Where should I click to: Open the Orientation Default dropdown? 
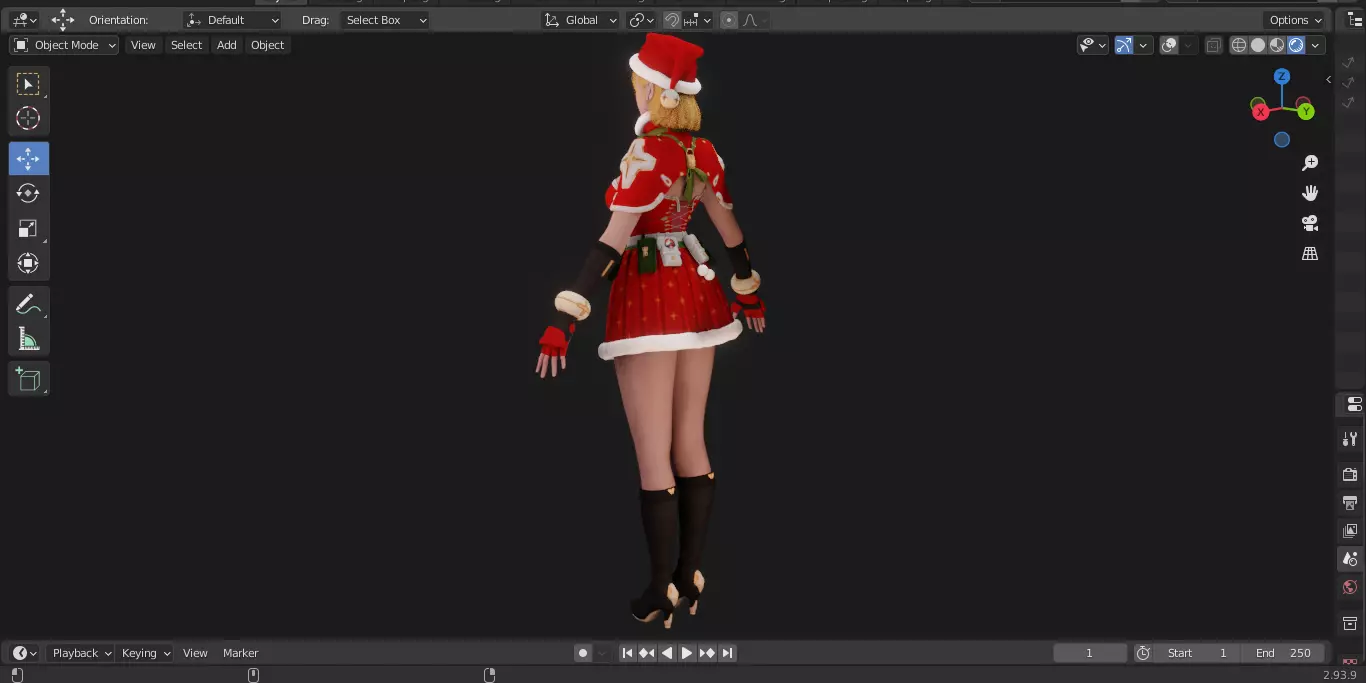click(x=233, y=20)
